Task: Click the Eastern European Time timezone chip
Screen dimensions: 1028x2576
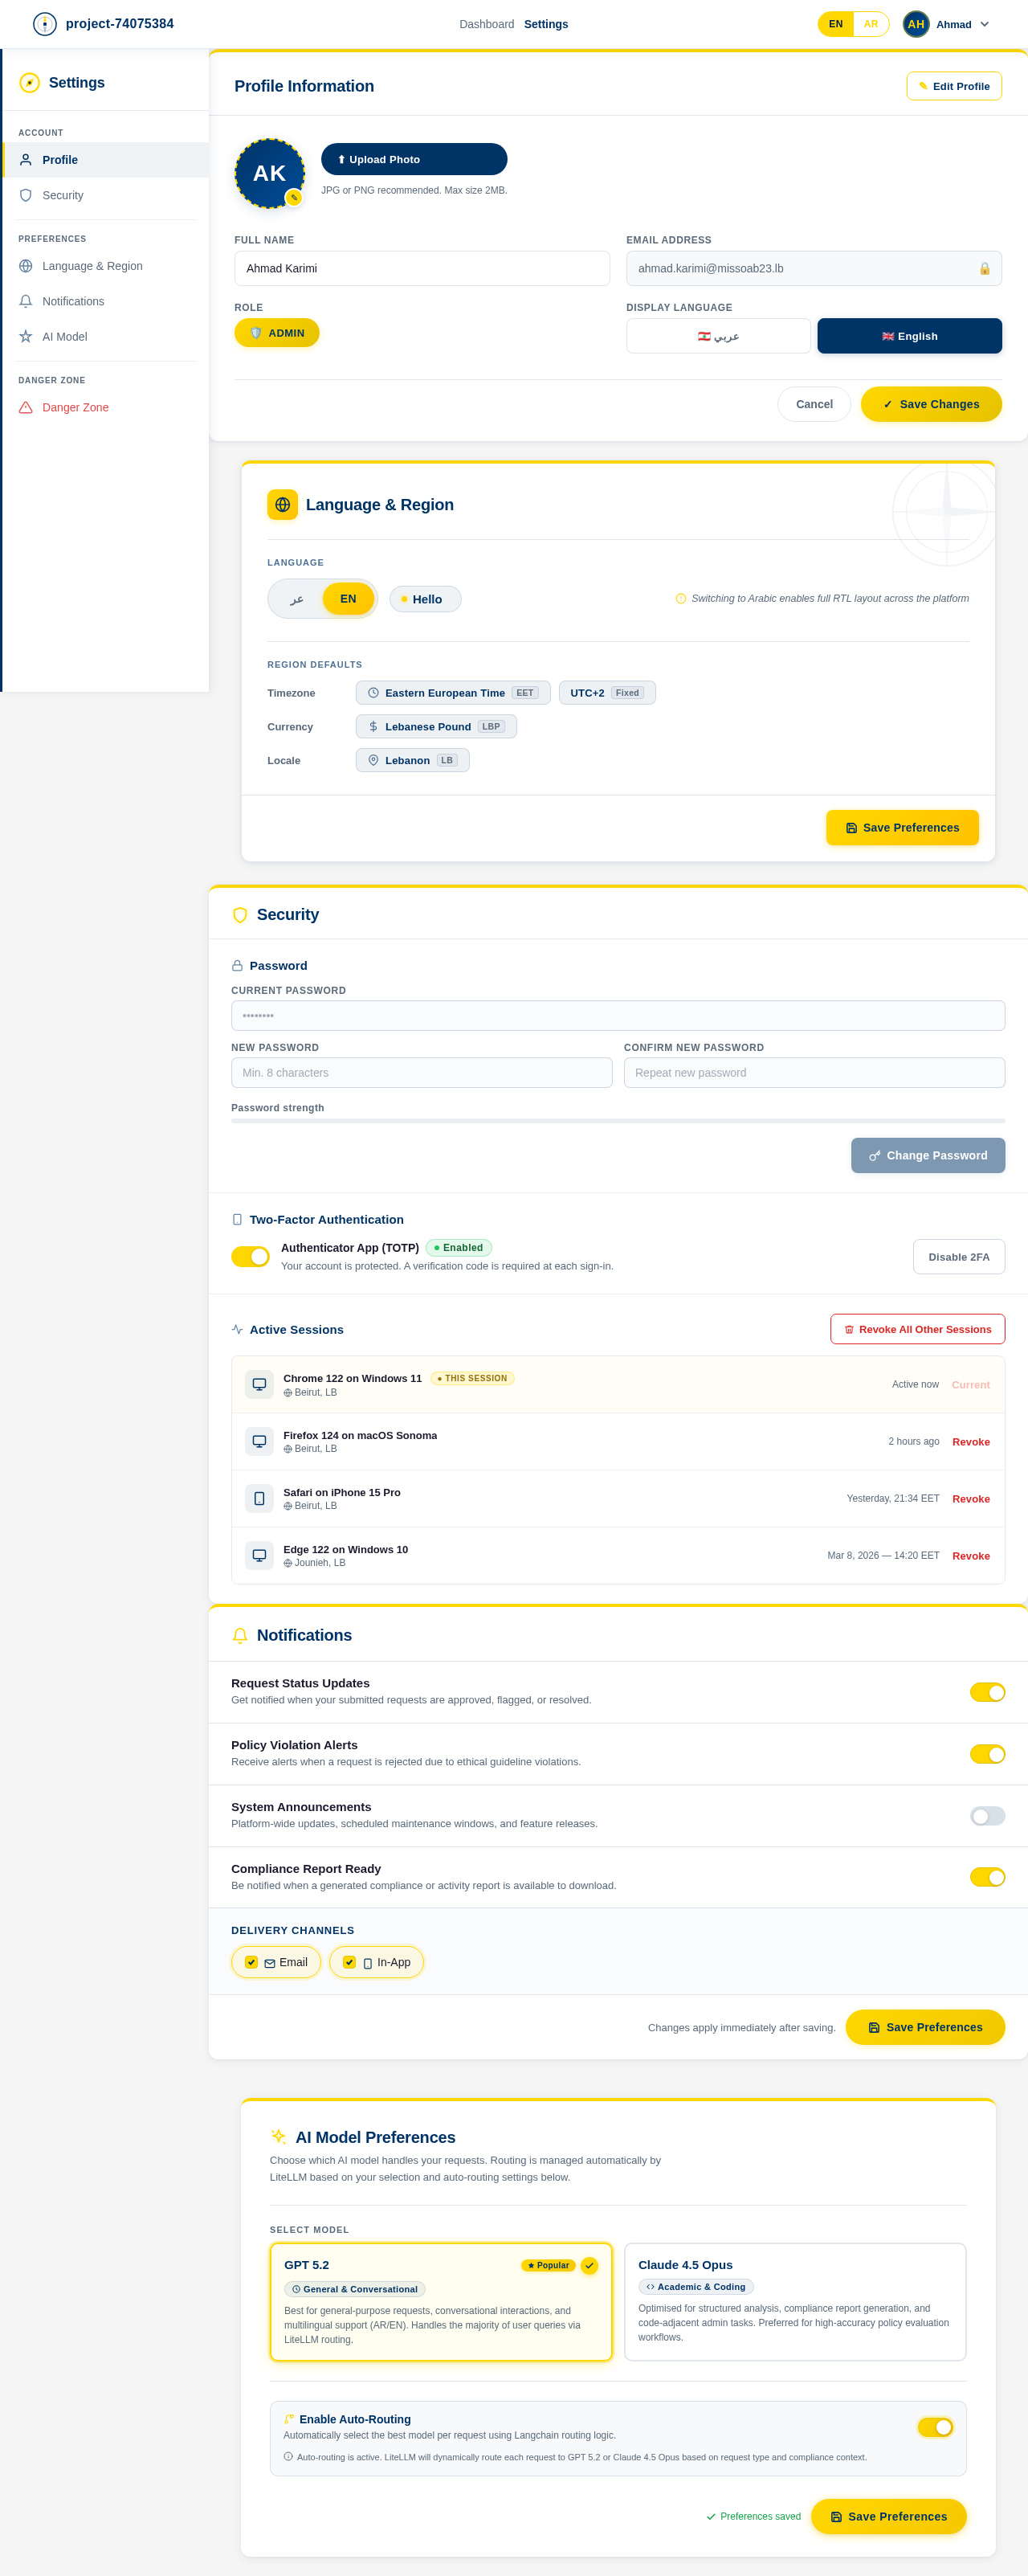Action: 452,693
